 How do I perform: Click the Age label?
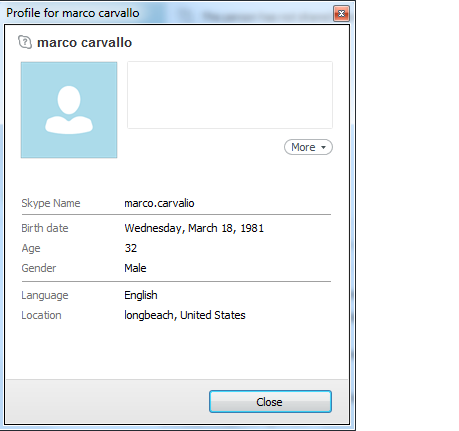coord(31,248)
